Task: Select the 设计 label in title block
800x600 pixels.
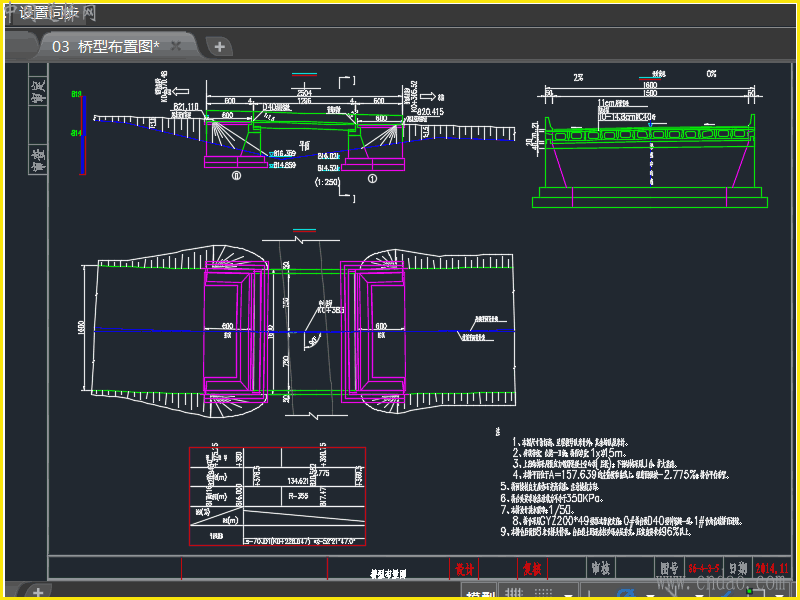Action: coord(464,569)
